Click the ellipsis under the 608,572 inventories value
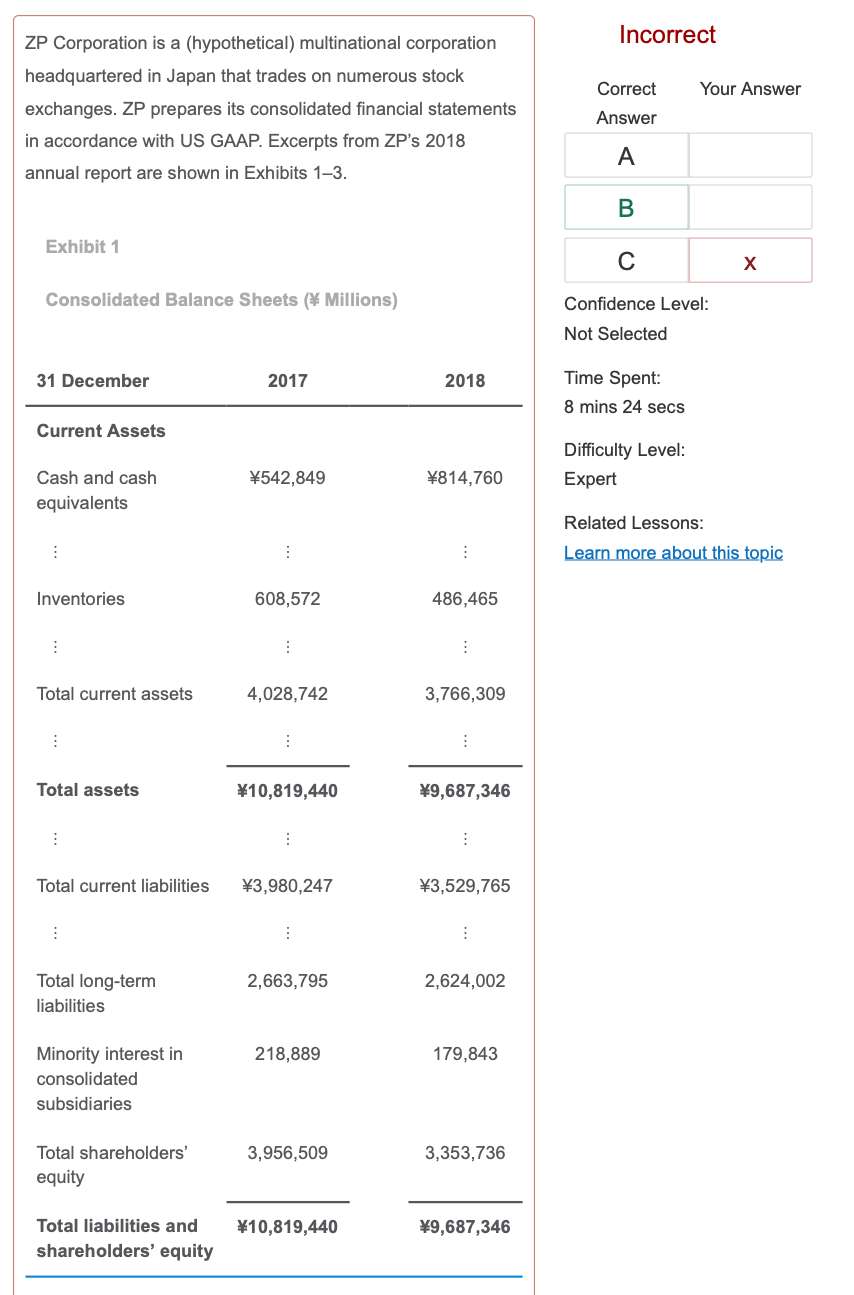The image size is (854, 1295). click(287, 647)
